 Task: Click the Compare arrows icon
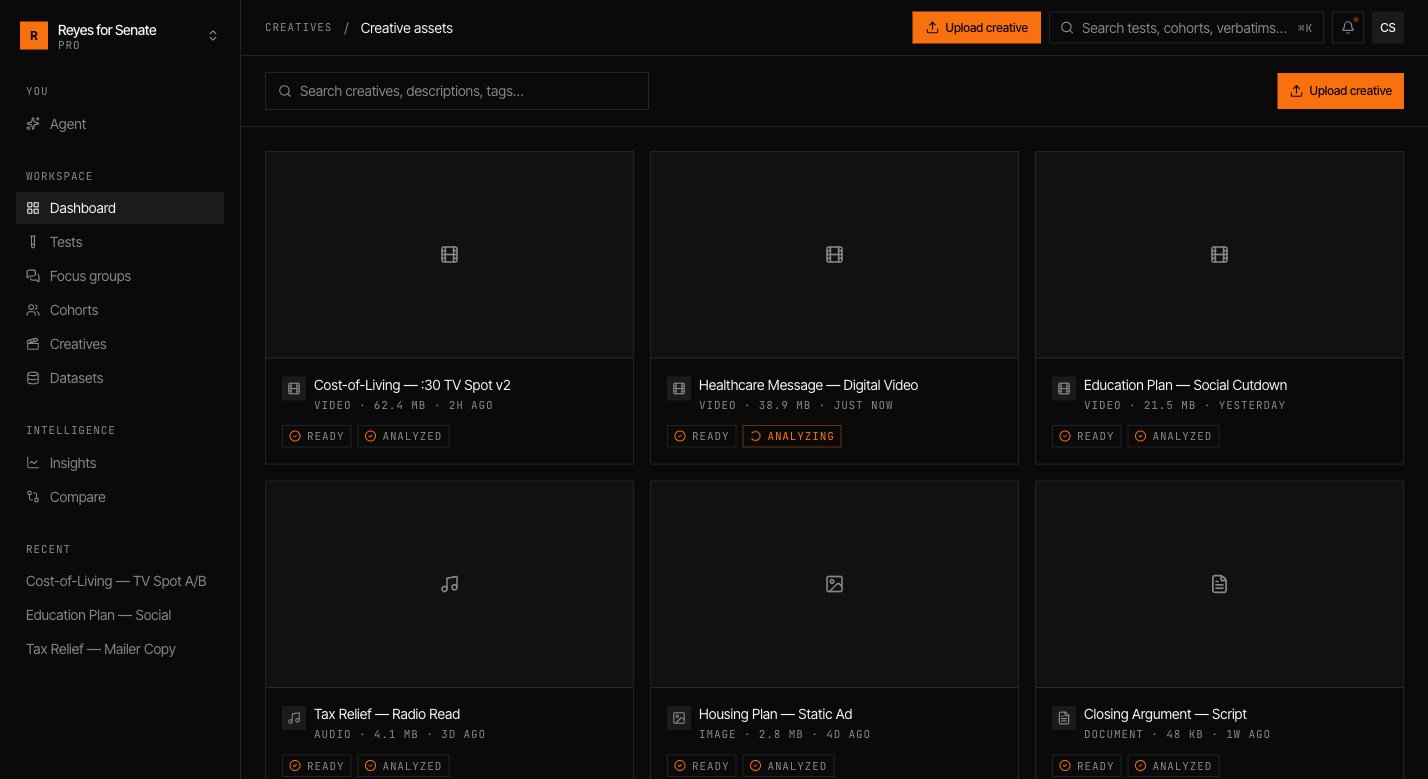click(33, 497)
